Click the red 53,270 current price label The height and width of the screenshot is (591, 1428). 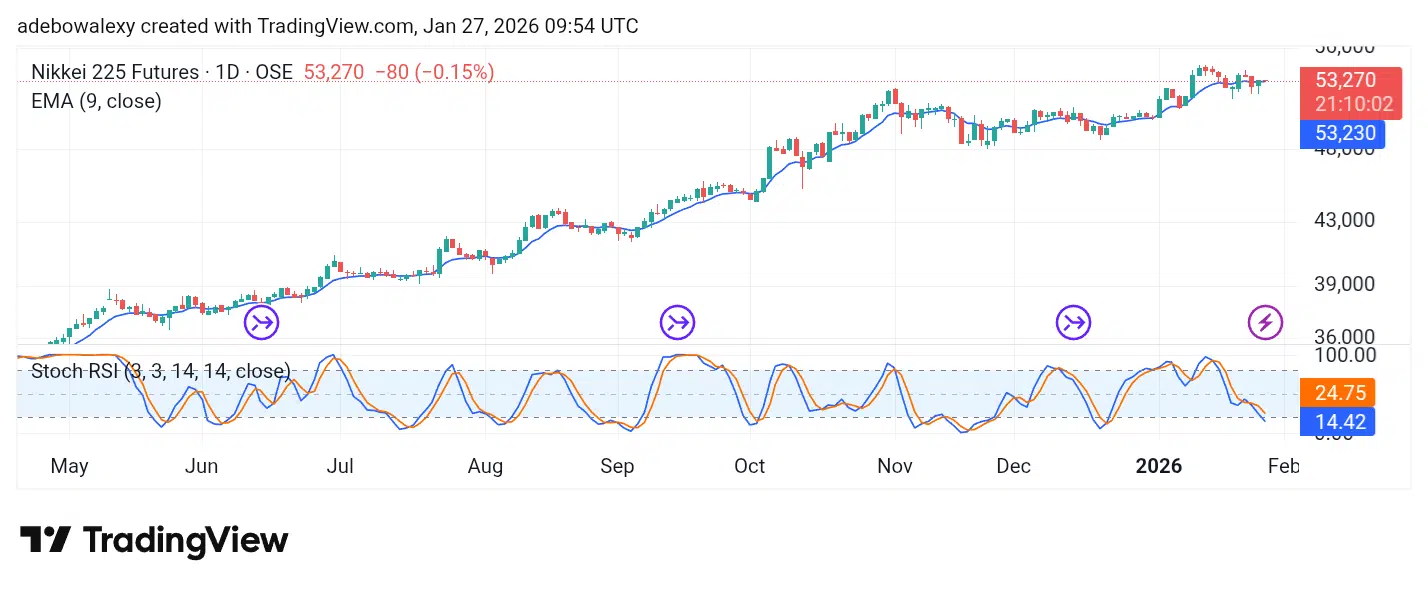coord(1345,81)
